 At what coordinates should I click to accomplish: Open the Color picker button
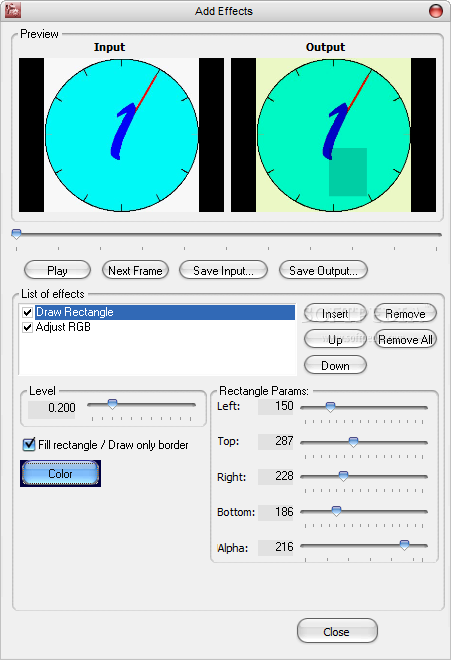click(x=60, y=474)
